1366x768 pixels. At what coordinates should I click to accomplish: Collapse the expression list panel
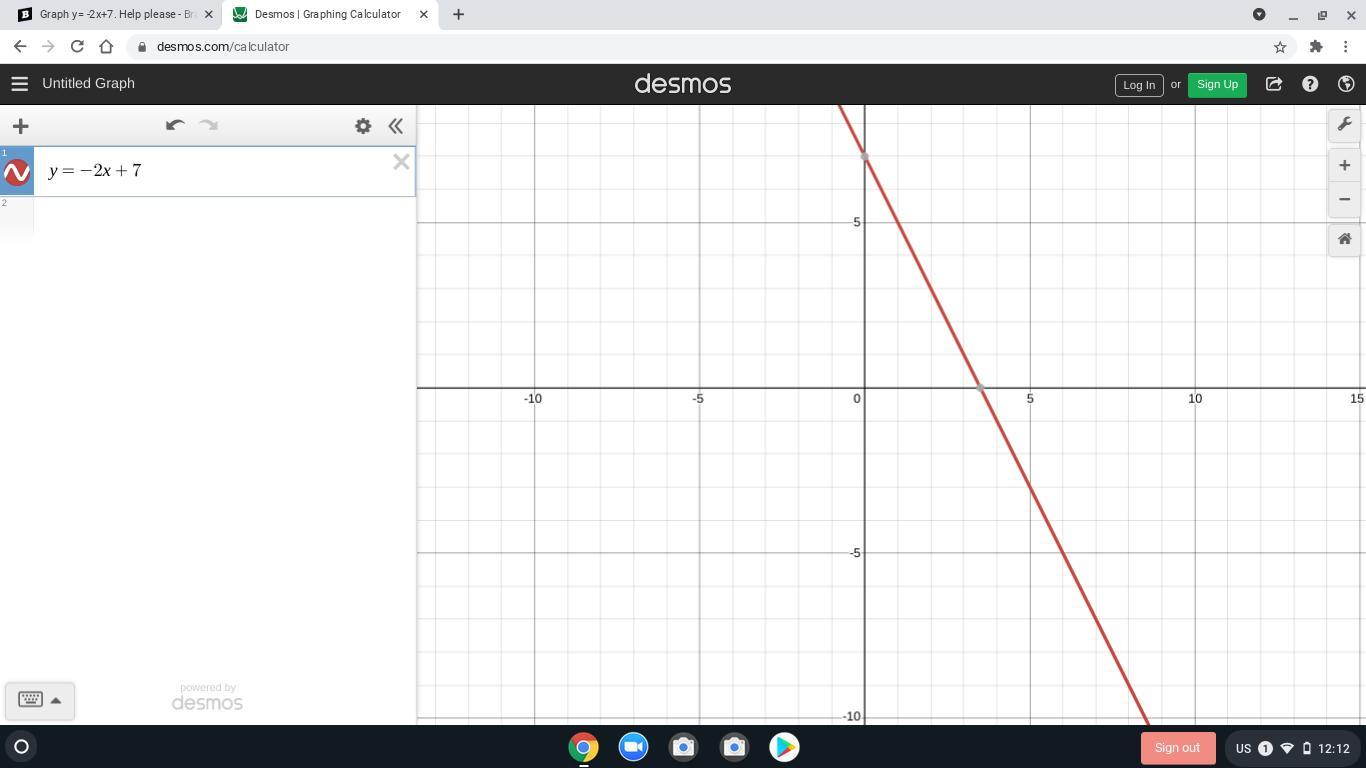click(396, 126)
